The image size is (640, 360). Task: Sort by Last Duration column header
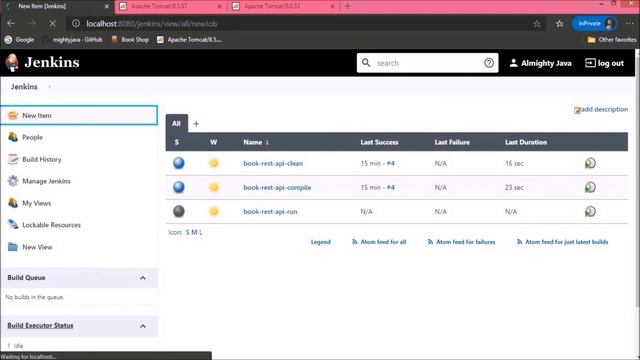coord(526,142)
